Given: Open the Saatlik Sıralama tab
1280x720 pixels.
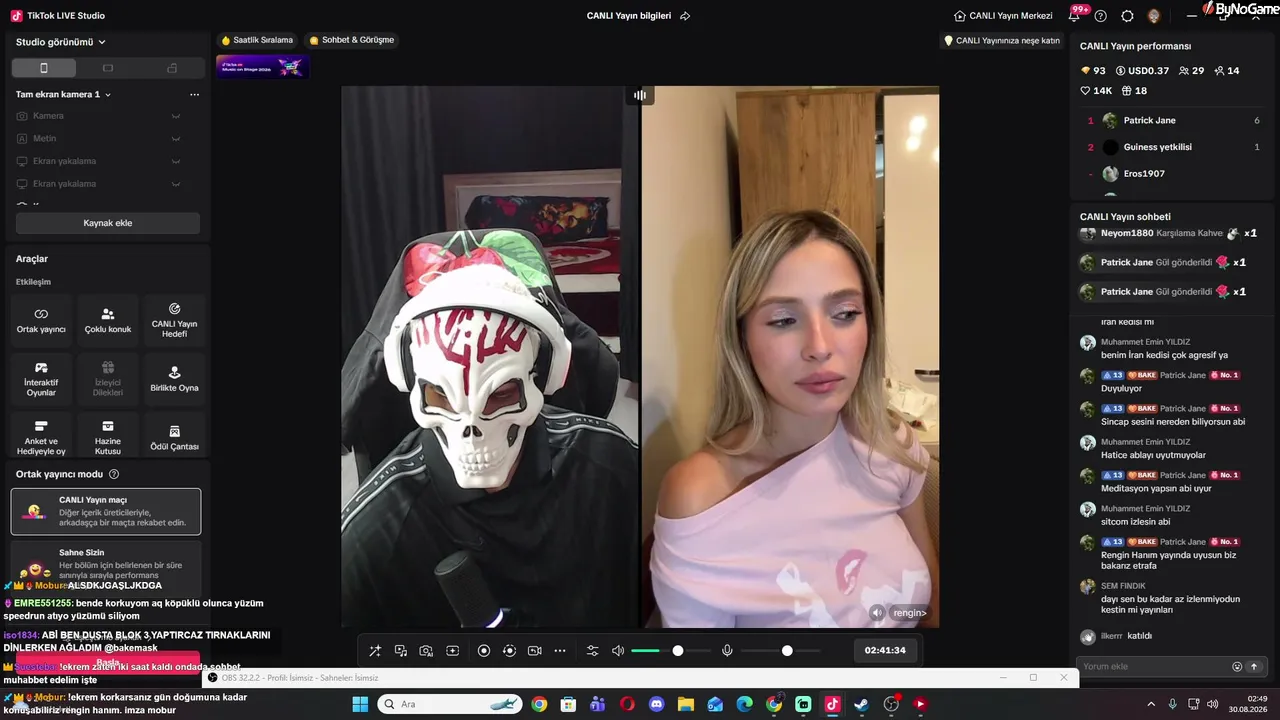Looking at the screenshot, I should pos(257,40).
